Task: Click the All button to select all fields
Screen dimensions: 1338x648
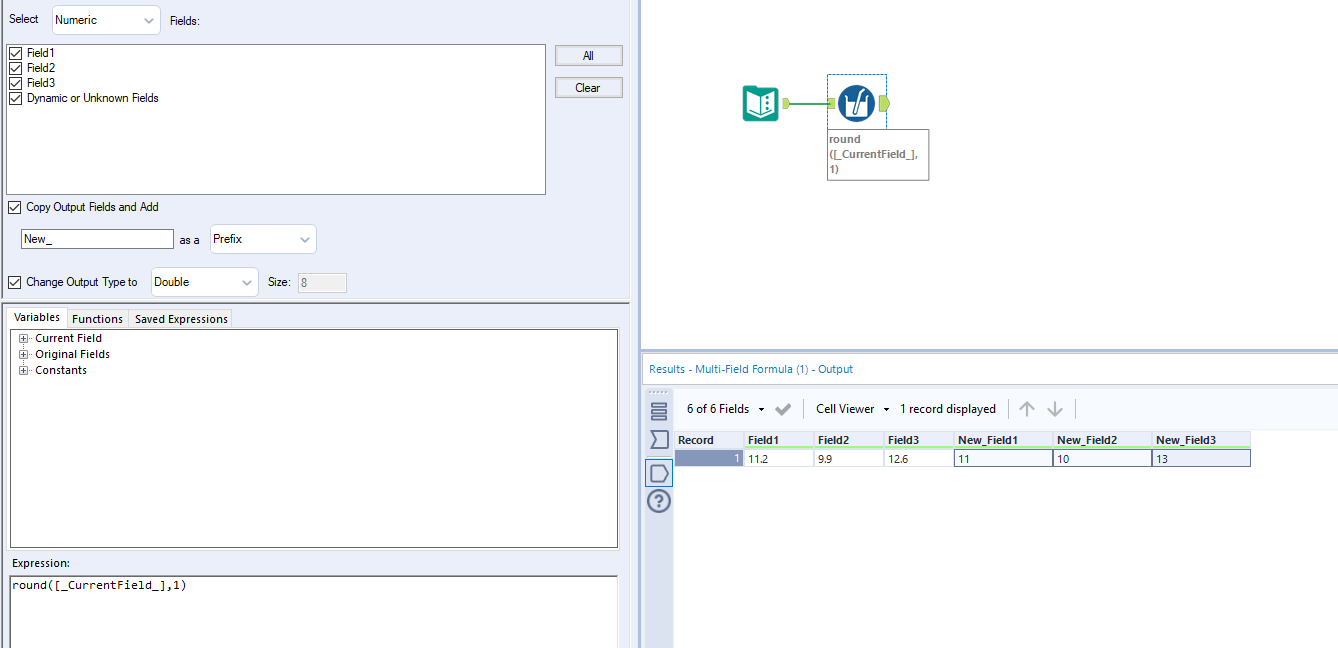Action: [x=588, y=55]
